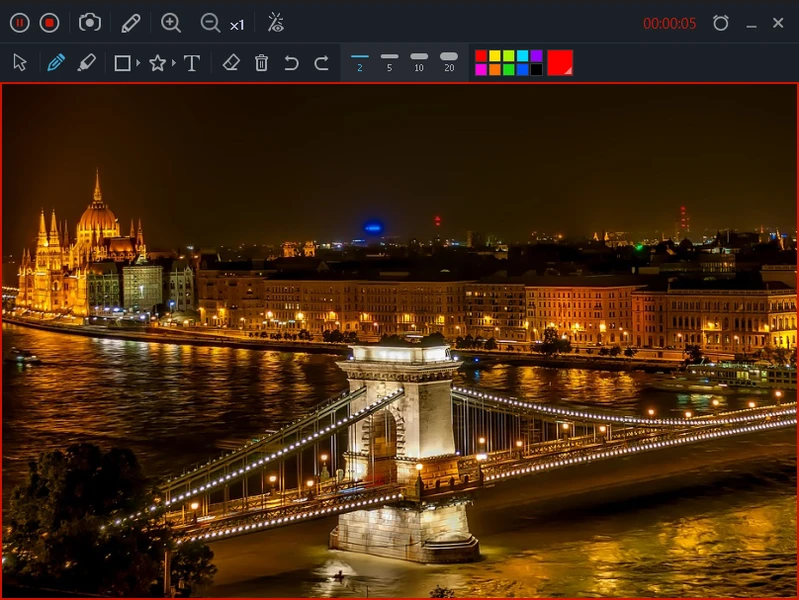Open the timer alarm clock icon
Screen dimensions: 799x600
(x=721, y=23)
